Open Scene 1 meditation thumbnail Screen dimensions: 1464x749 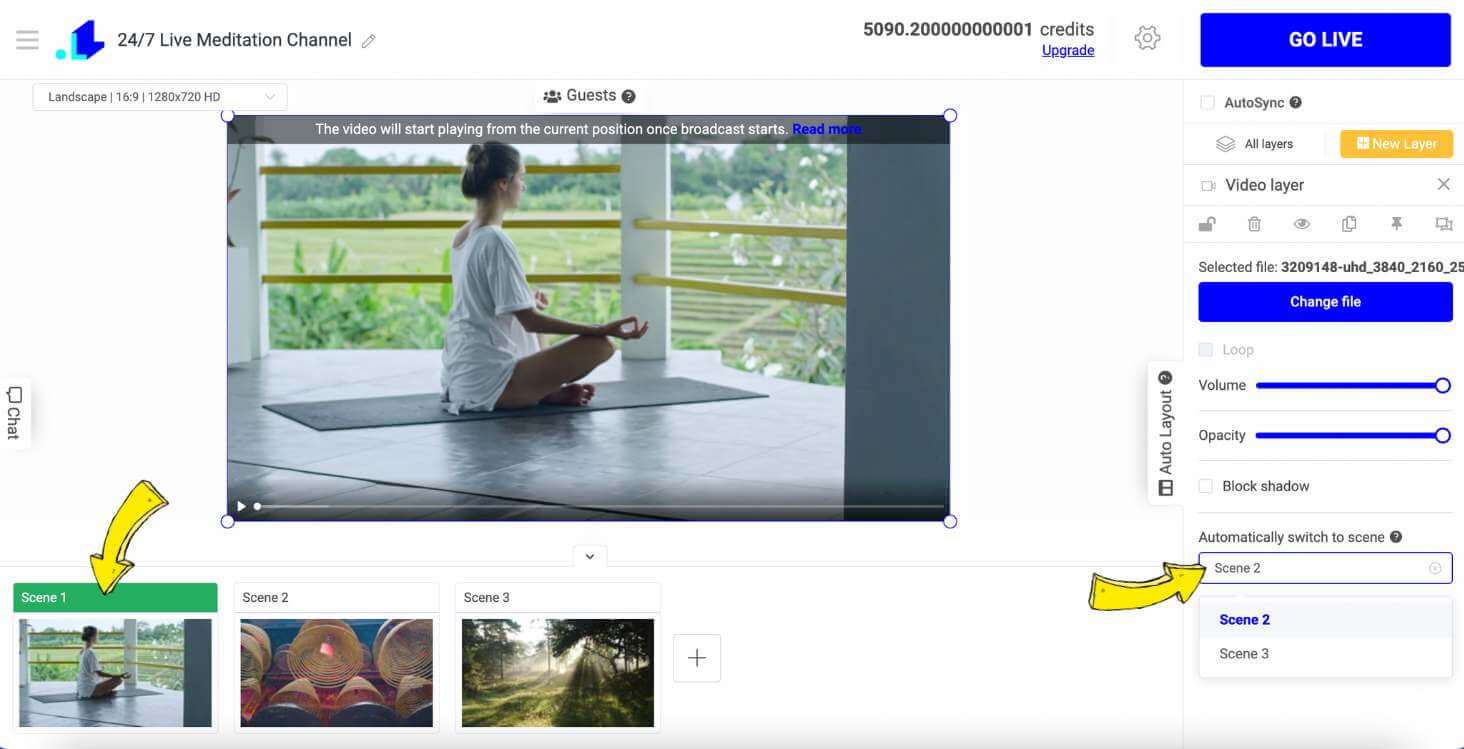pyautogui.click(x=115, y=672)
